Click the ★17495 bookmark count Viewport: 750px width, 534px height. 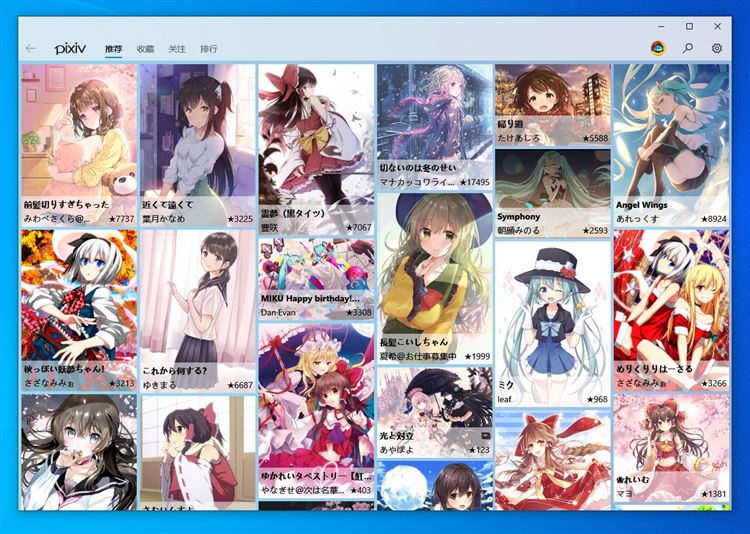click(x=474, y=182)
